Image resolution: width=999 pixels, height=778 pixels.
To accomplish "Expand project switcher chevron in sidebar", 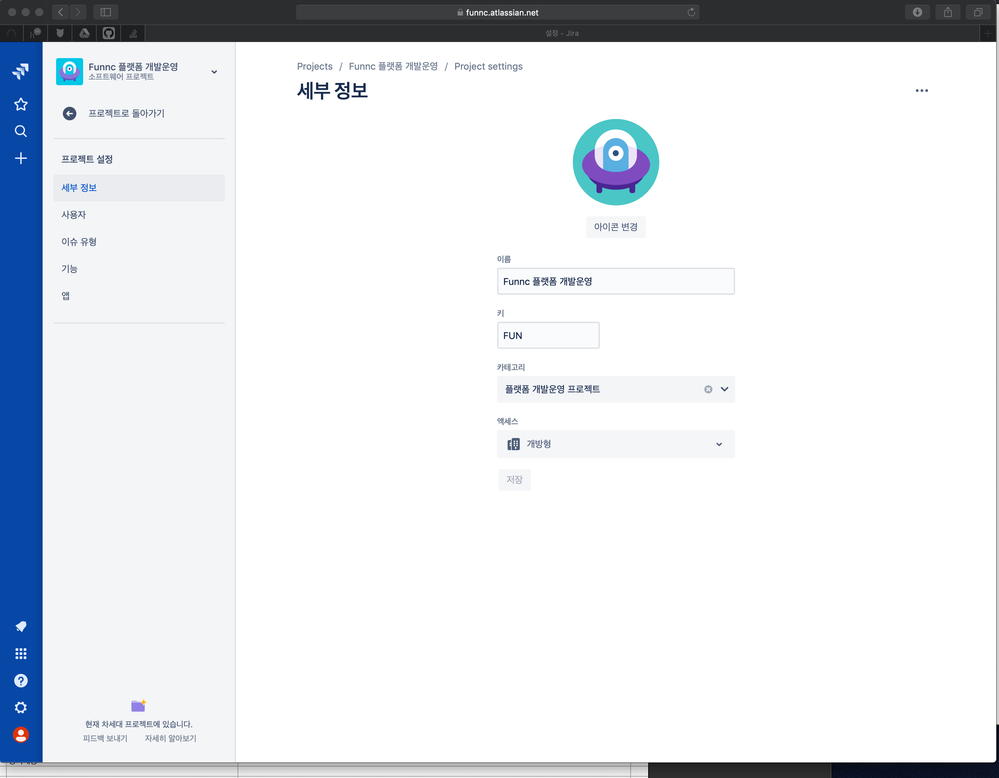I will tap(214, 72).
